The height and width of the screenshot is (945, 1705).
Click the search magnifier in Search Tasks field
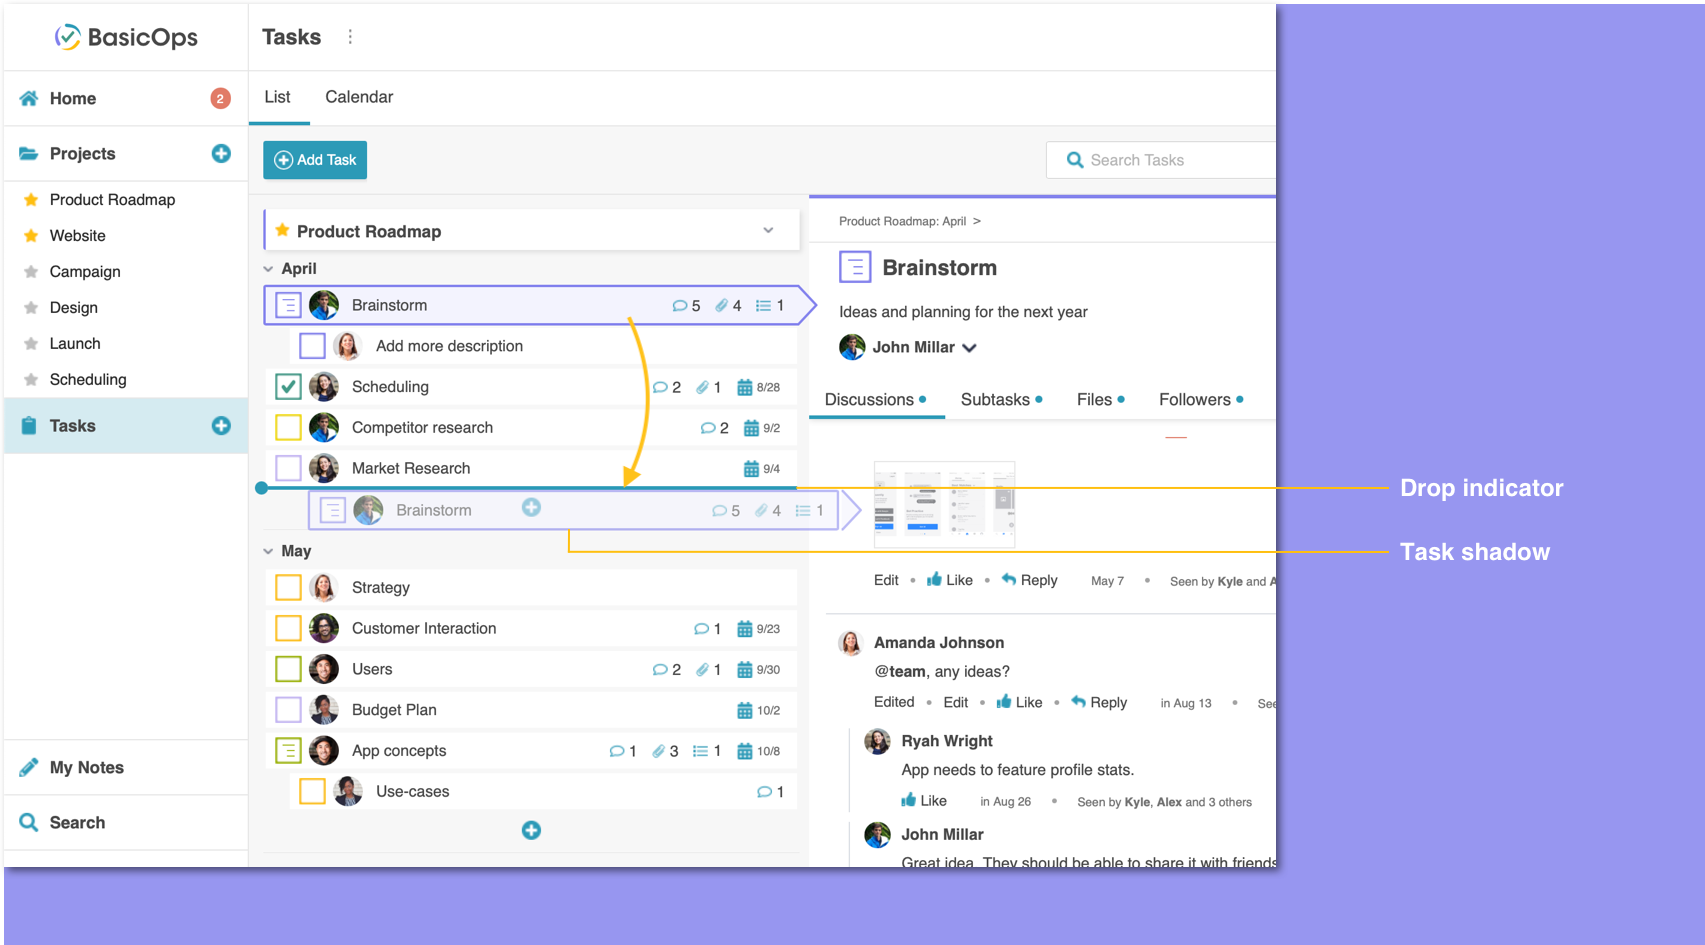[x=1074, y=159]
